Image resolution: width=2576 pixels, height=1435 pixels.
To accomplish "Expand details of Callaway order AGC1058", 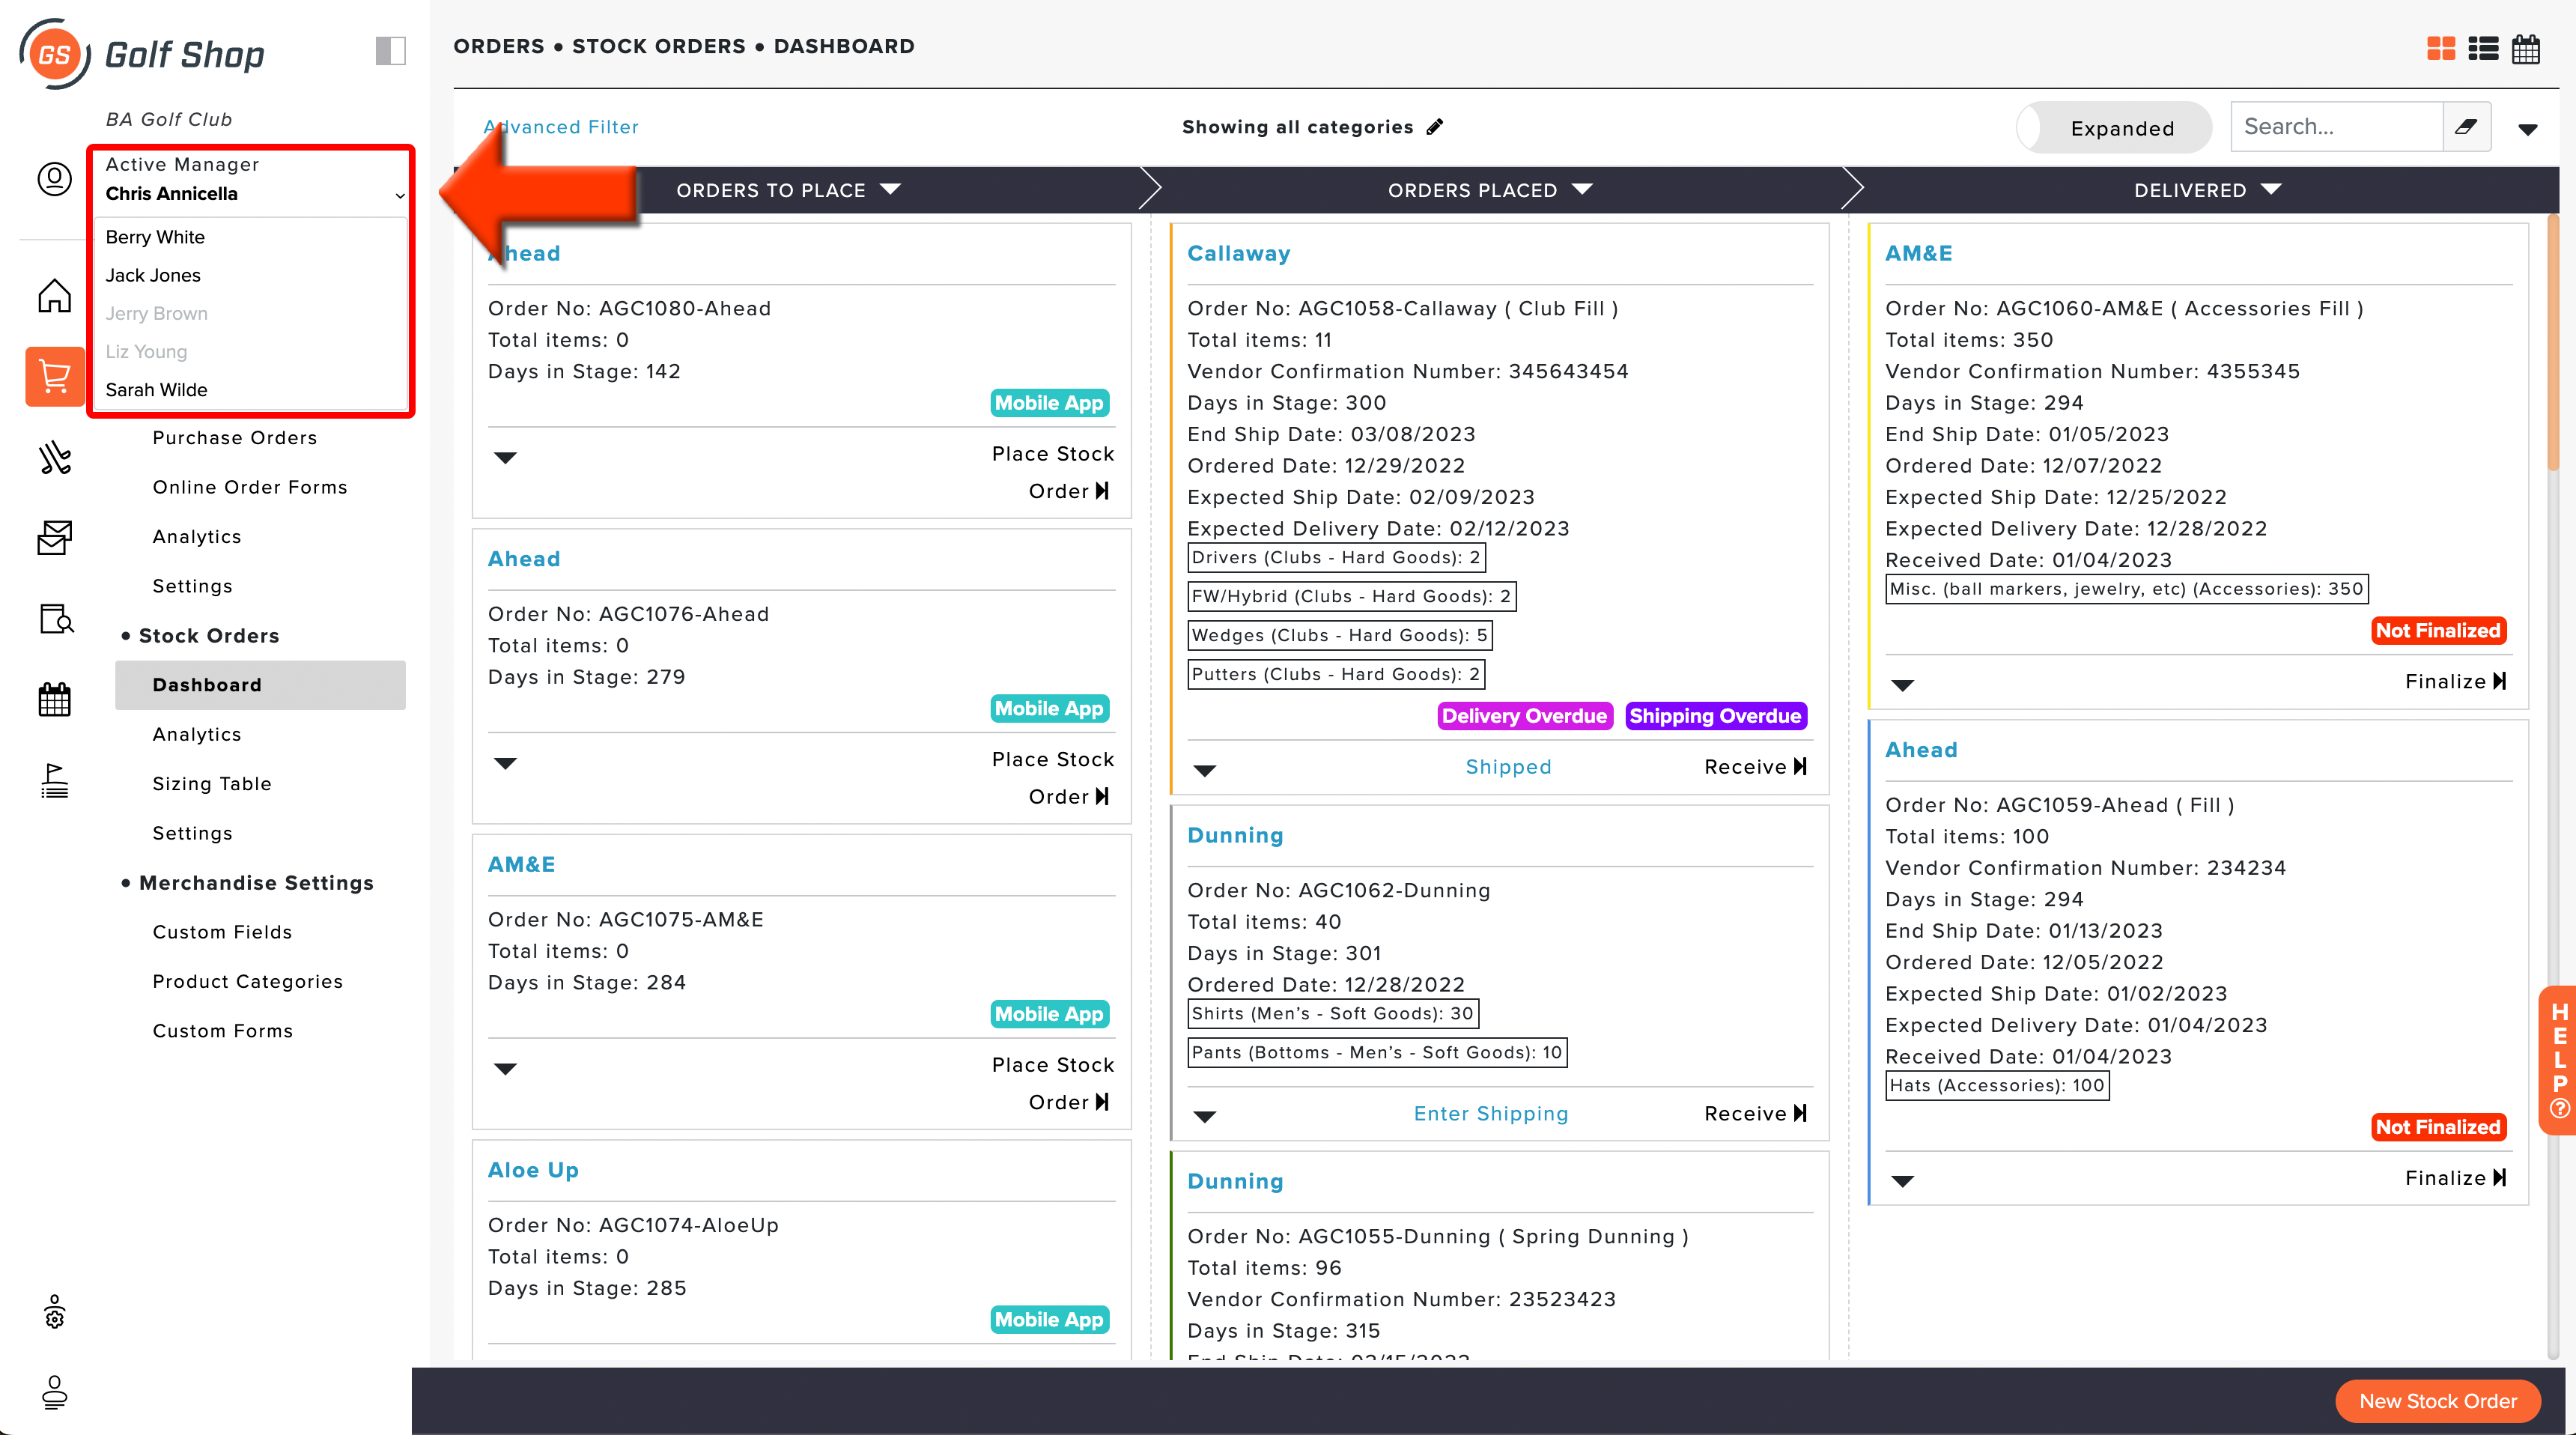I will click(x=1205, y=771).
